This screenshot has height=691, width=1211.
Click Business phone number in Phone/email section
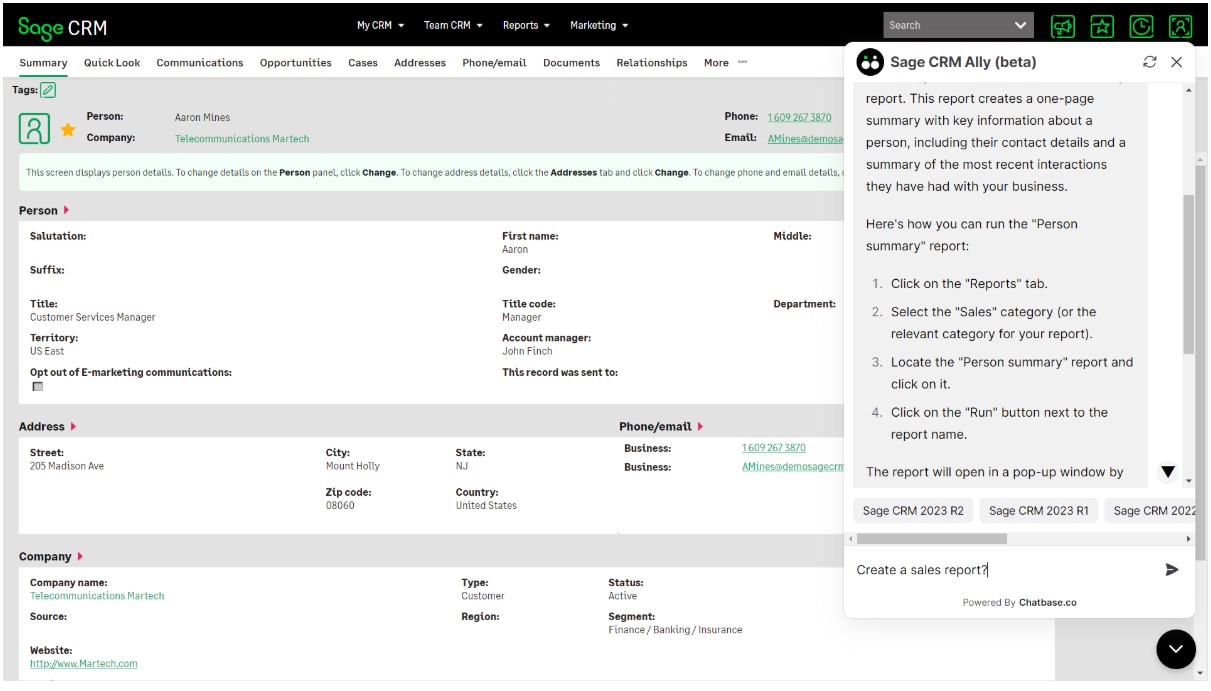[x=774, y=448]
